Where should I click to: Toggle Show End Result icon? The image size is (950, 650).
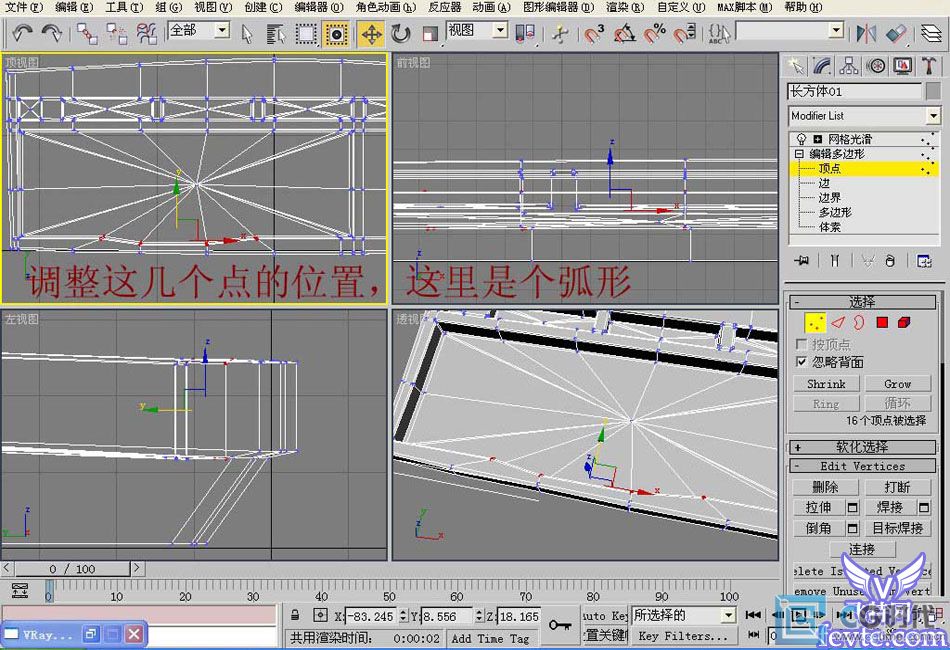(835, 260)
